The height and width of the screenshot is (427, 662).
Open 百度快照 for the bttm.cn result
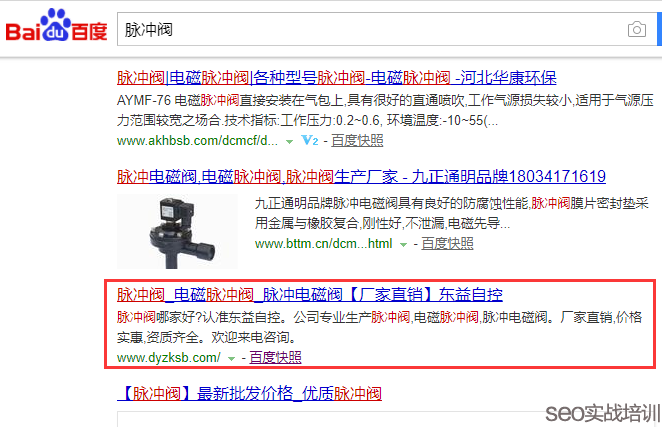click(447, 243)
